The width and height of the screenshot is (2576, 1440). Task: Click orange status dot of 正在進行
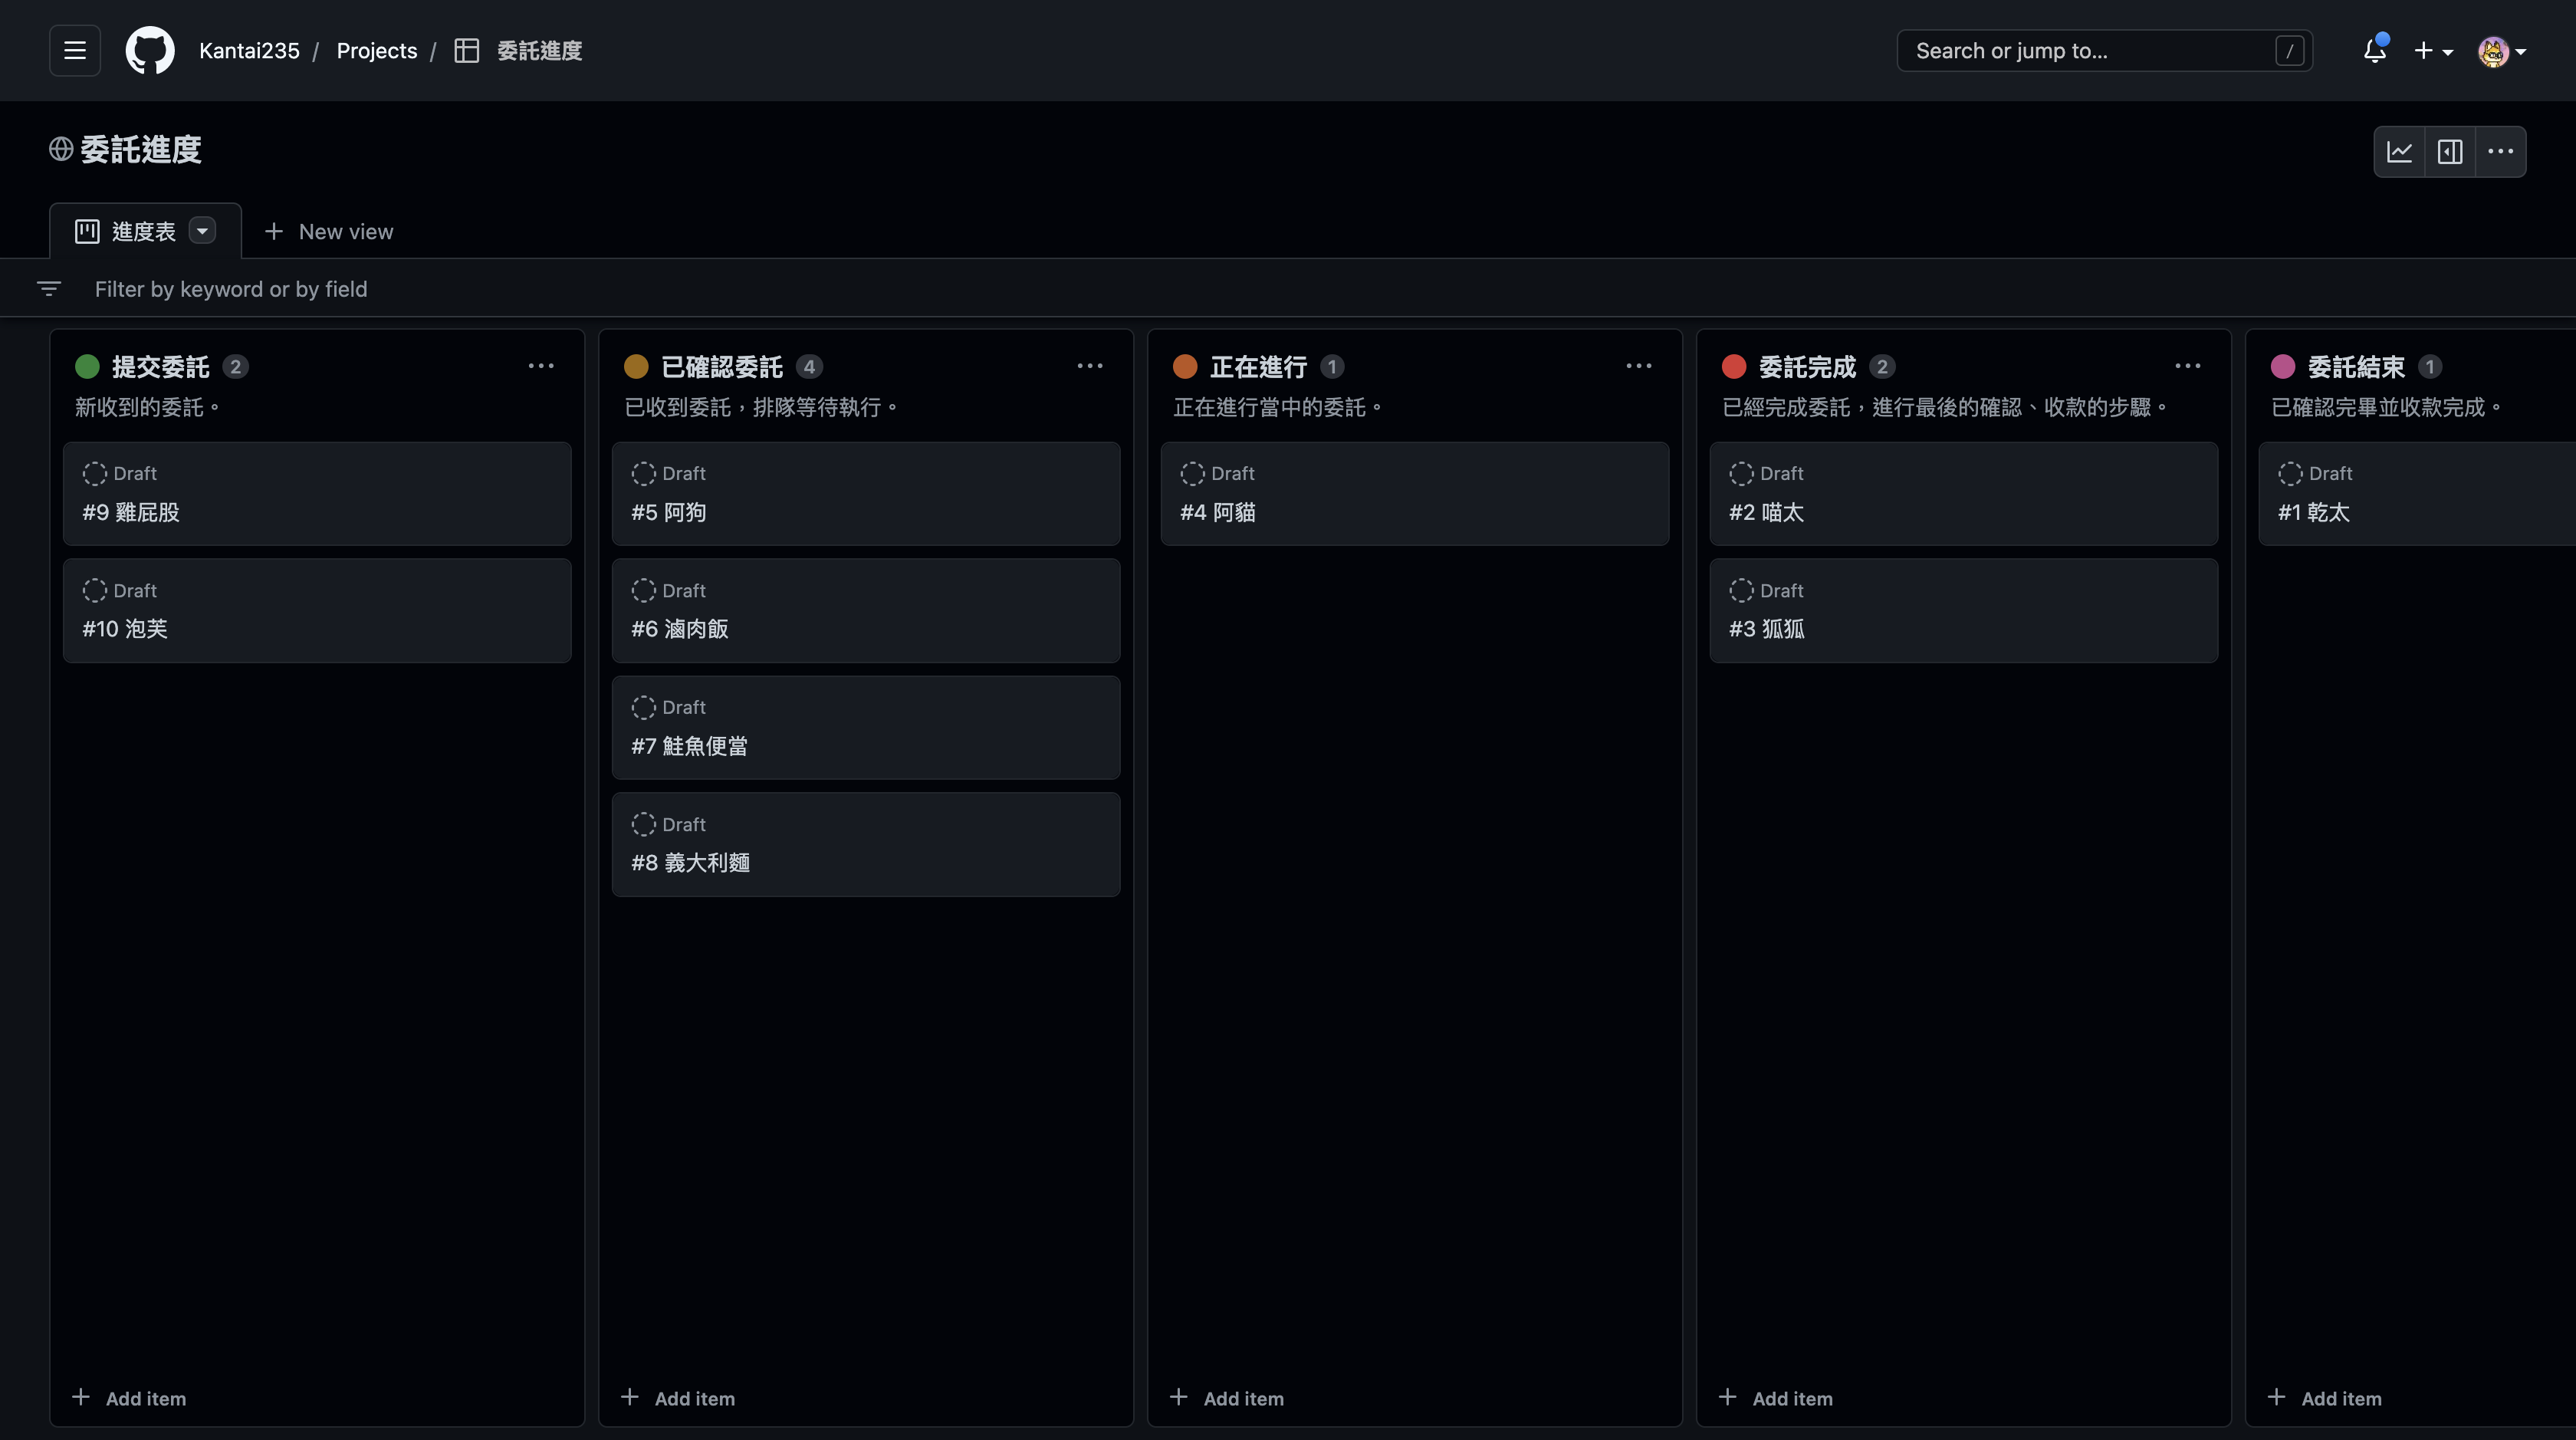tap(1185, 367)
